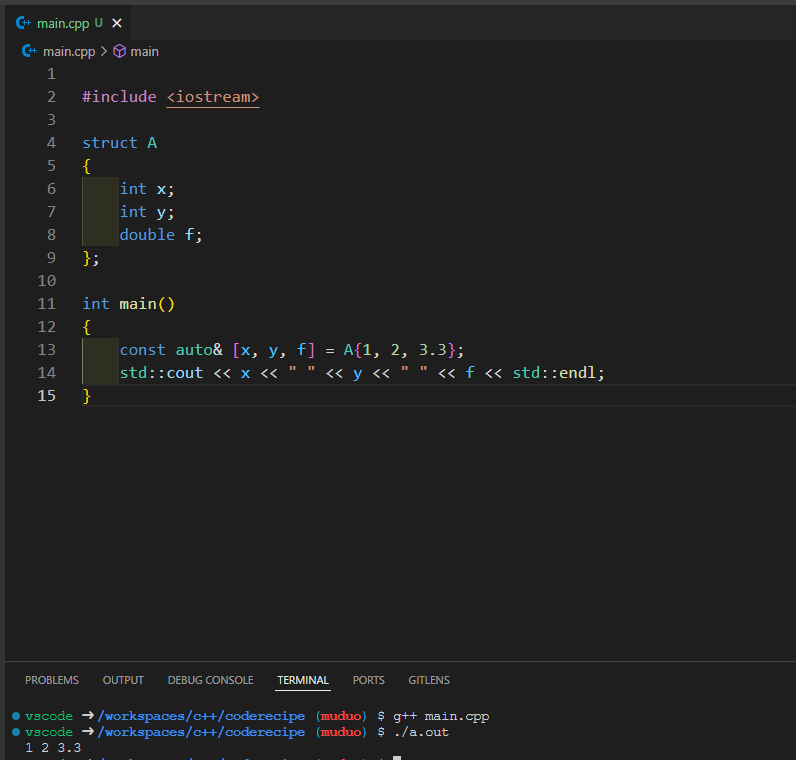The width and height of the screenshot is (796, 760).
Task: Click 'const' keyword on line 13
Action: click(143, 349)
